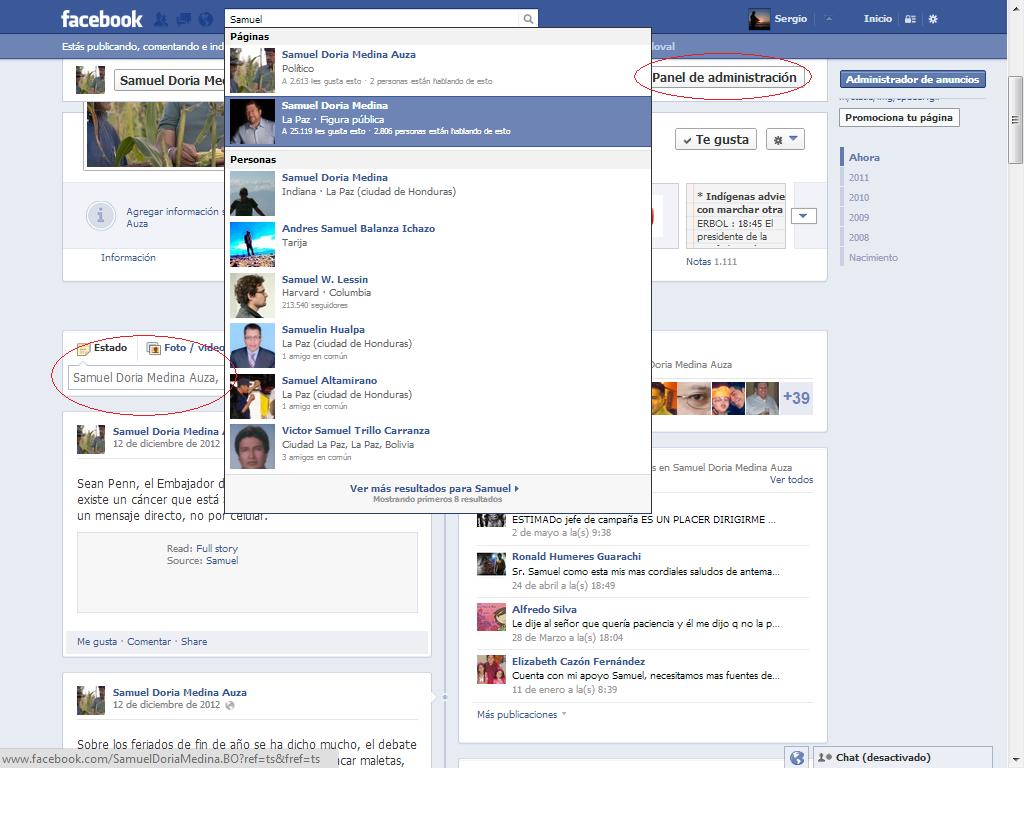Open privacy shortcuts lock icon

pos(910,19)
